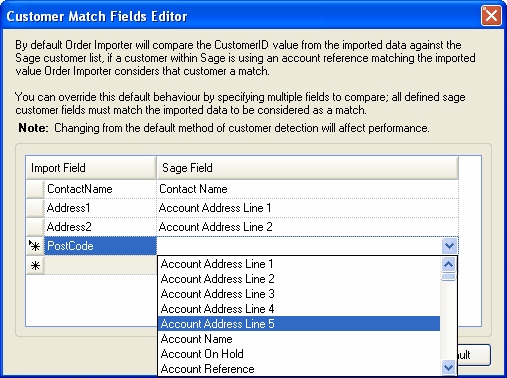The image size is (507, 378).
Task: Choose Account Address Line 4 from list
Action: pyautogui.click(x=299, y=309)
